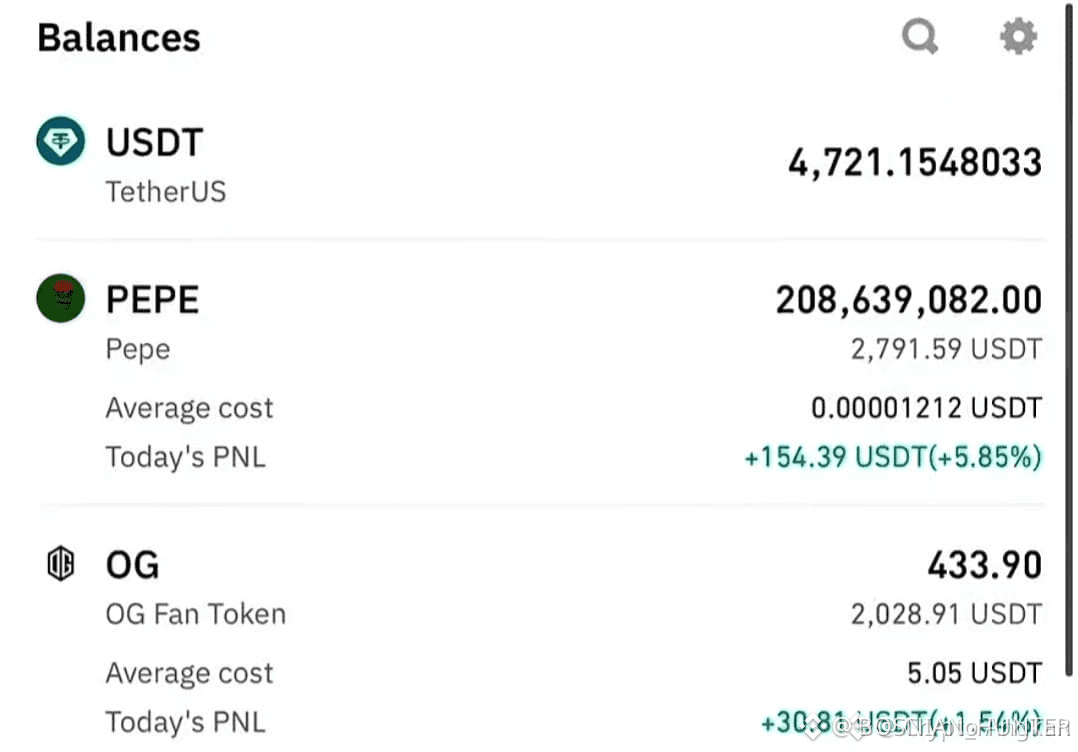Open the OG asset name
Image resolution: width=1078 pixels, height=752 pixels.
(x=132, y=565)
